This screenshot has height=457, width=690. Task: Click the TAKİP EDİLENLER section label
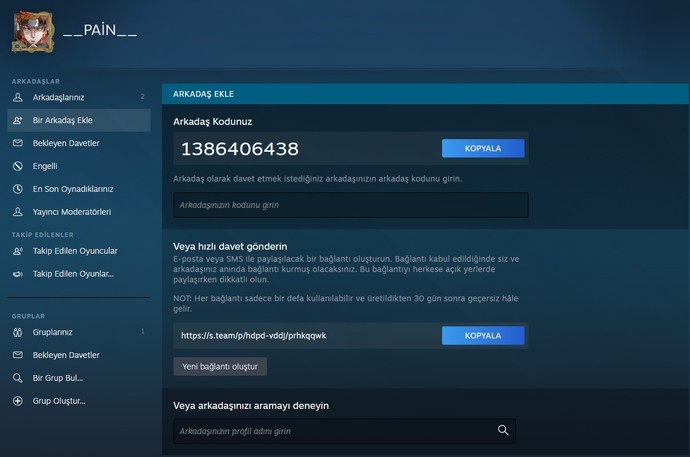pos(43,235)
